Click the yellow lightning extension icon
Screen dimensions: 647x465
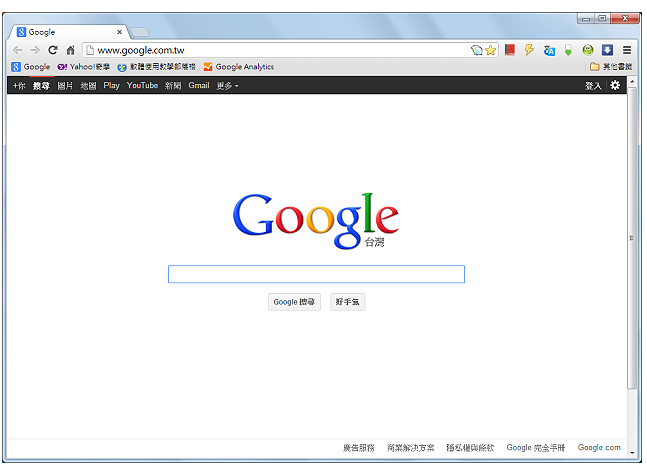[x=529, y=50]
